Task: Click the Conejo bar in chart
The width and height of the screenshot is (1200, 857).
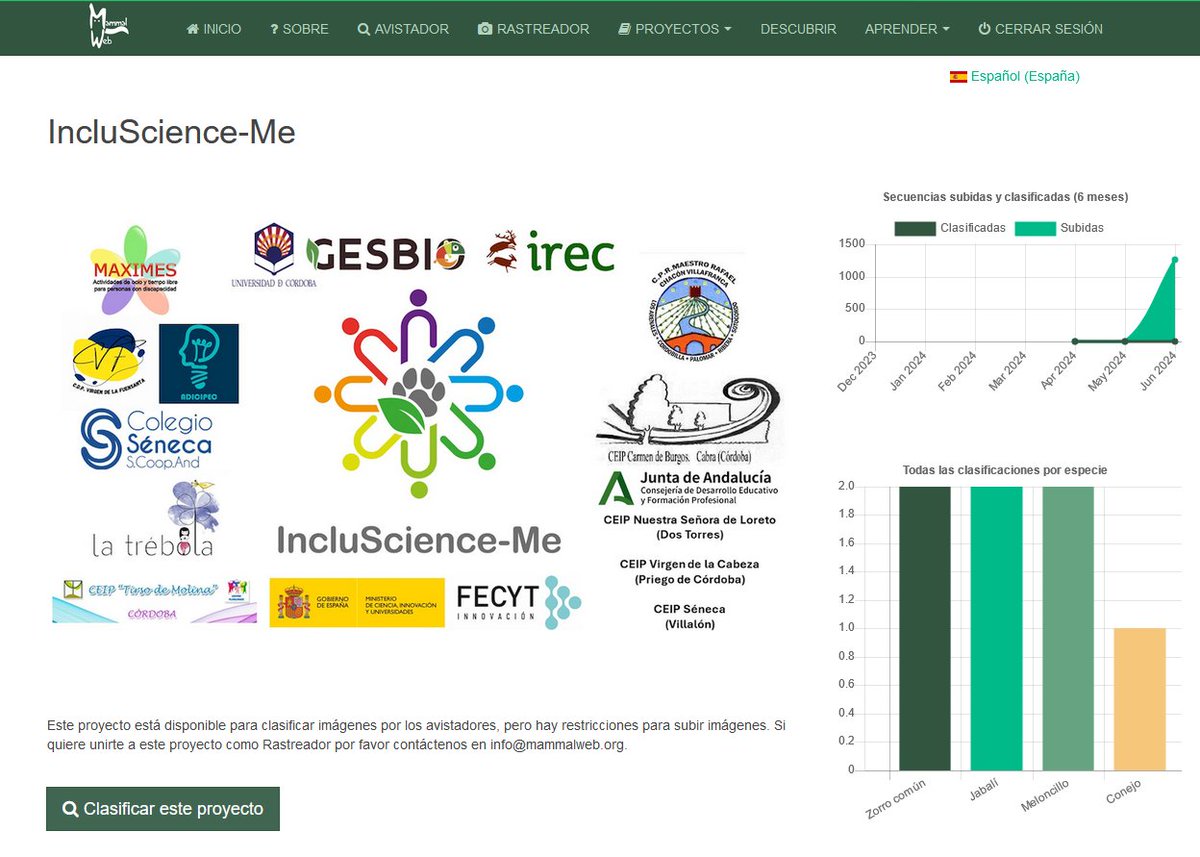Action: [1139, 699]
